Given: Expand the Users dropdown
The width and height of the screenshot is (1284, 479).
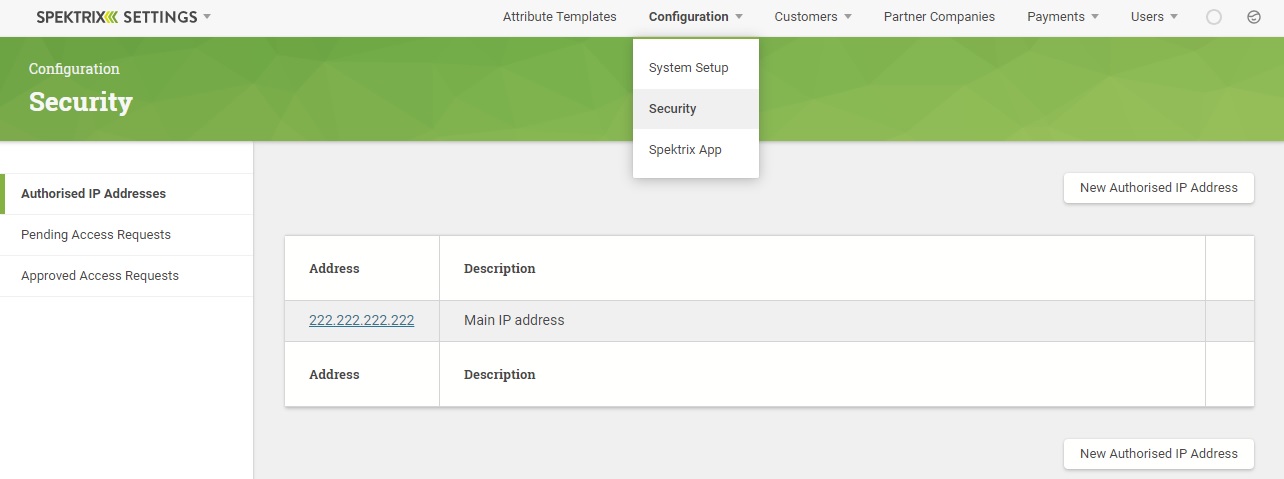Looking at the screenshot, I should pyautogui.click(x=1154, y=17).
